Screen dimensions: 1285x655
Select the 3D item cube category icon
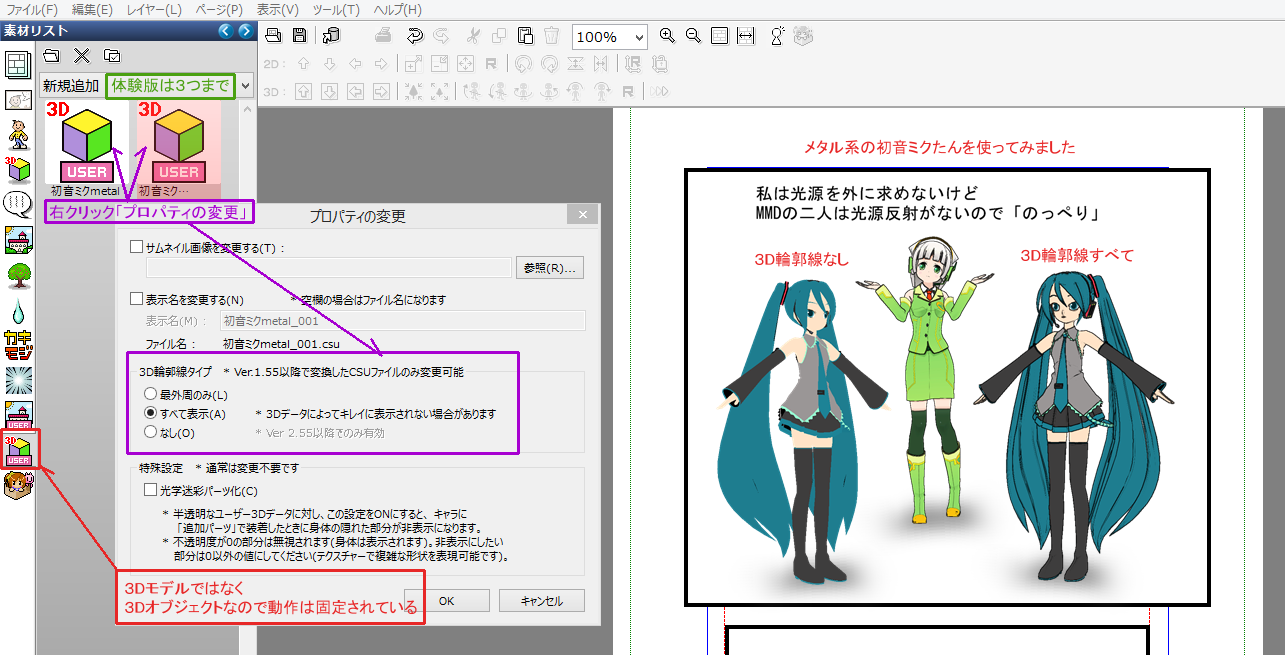click(x=18, y=170)
